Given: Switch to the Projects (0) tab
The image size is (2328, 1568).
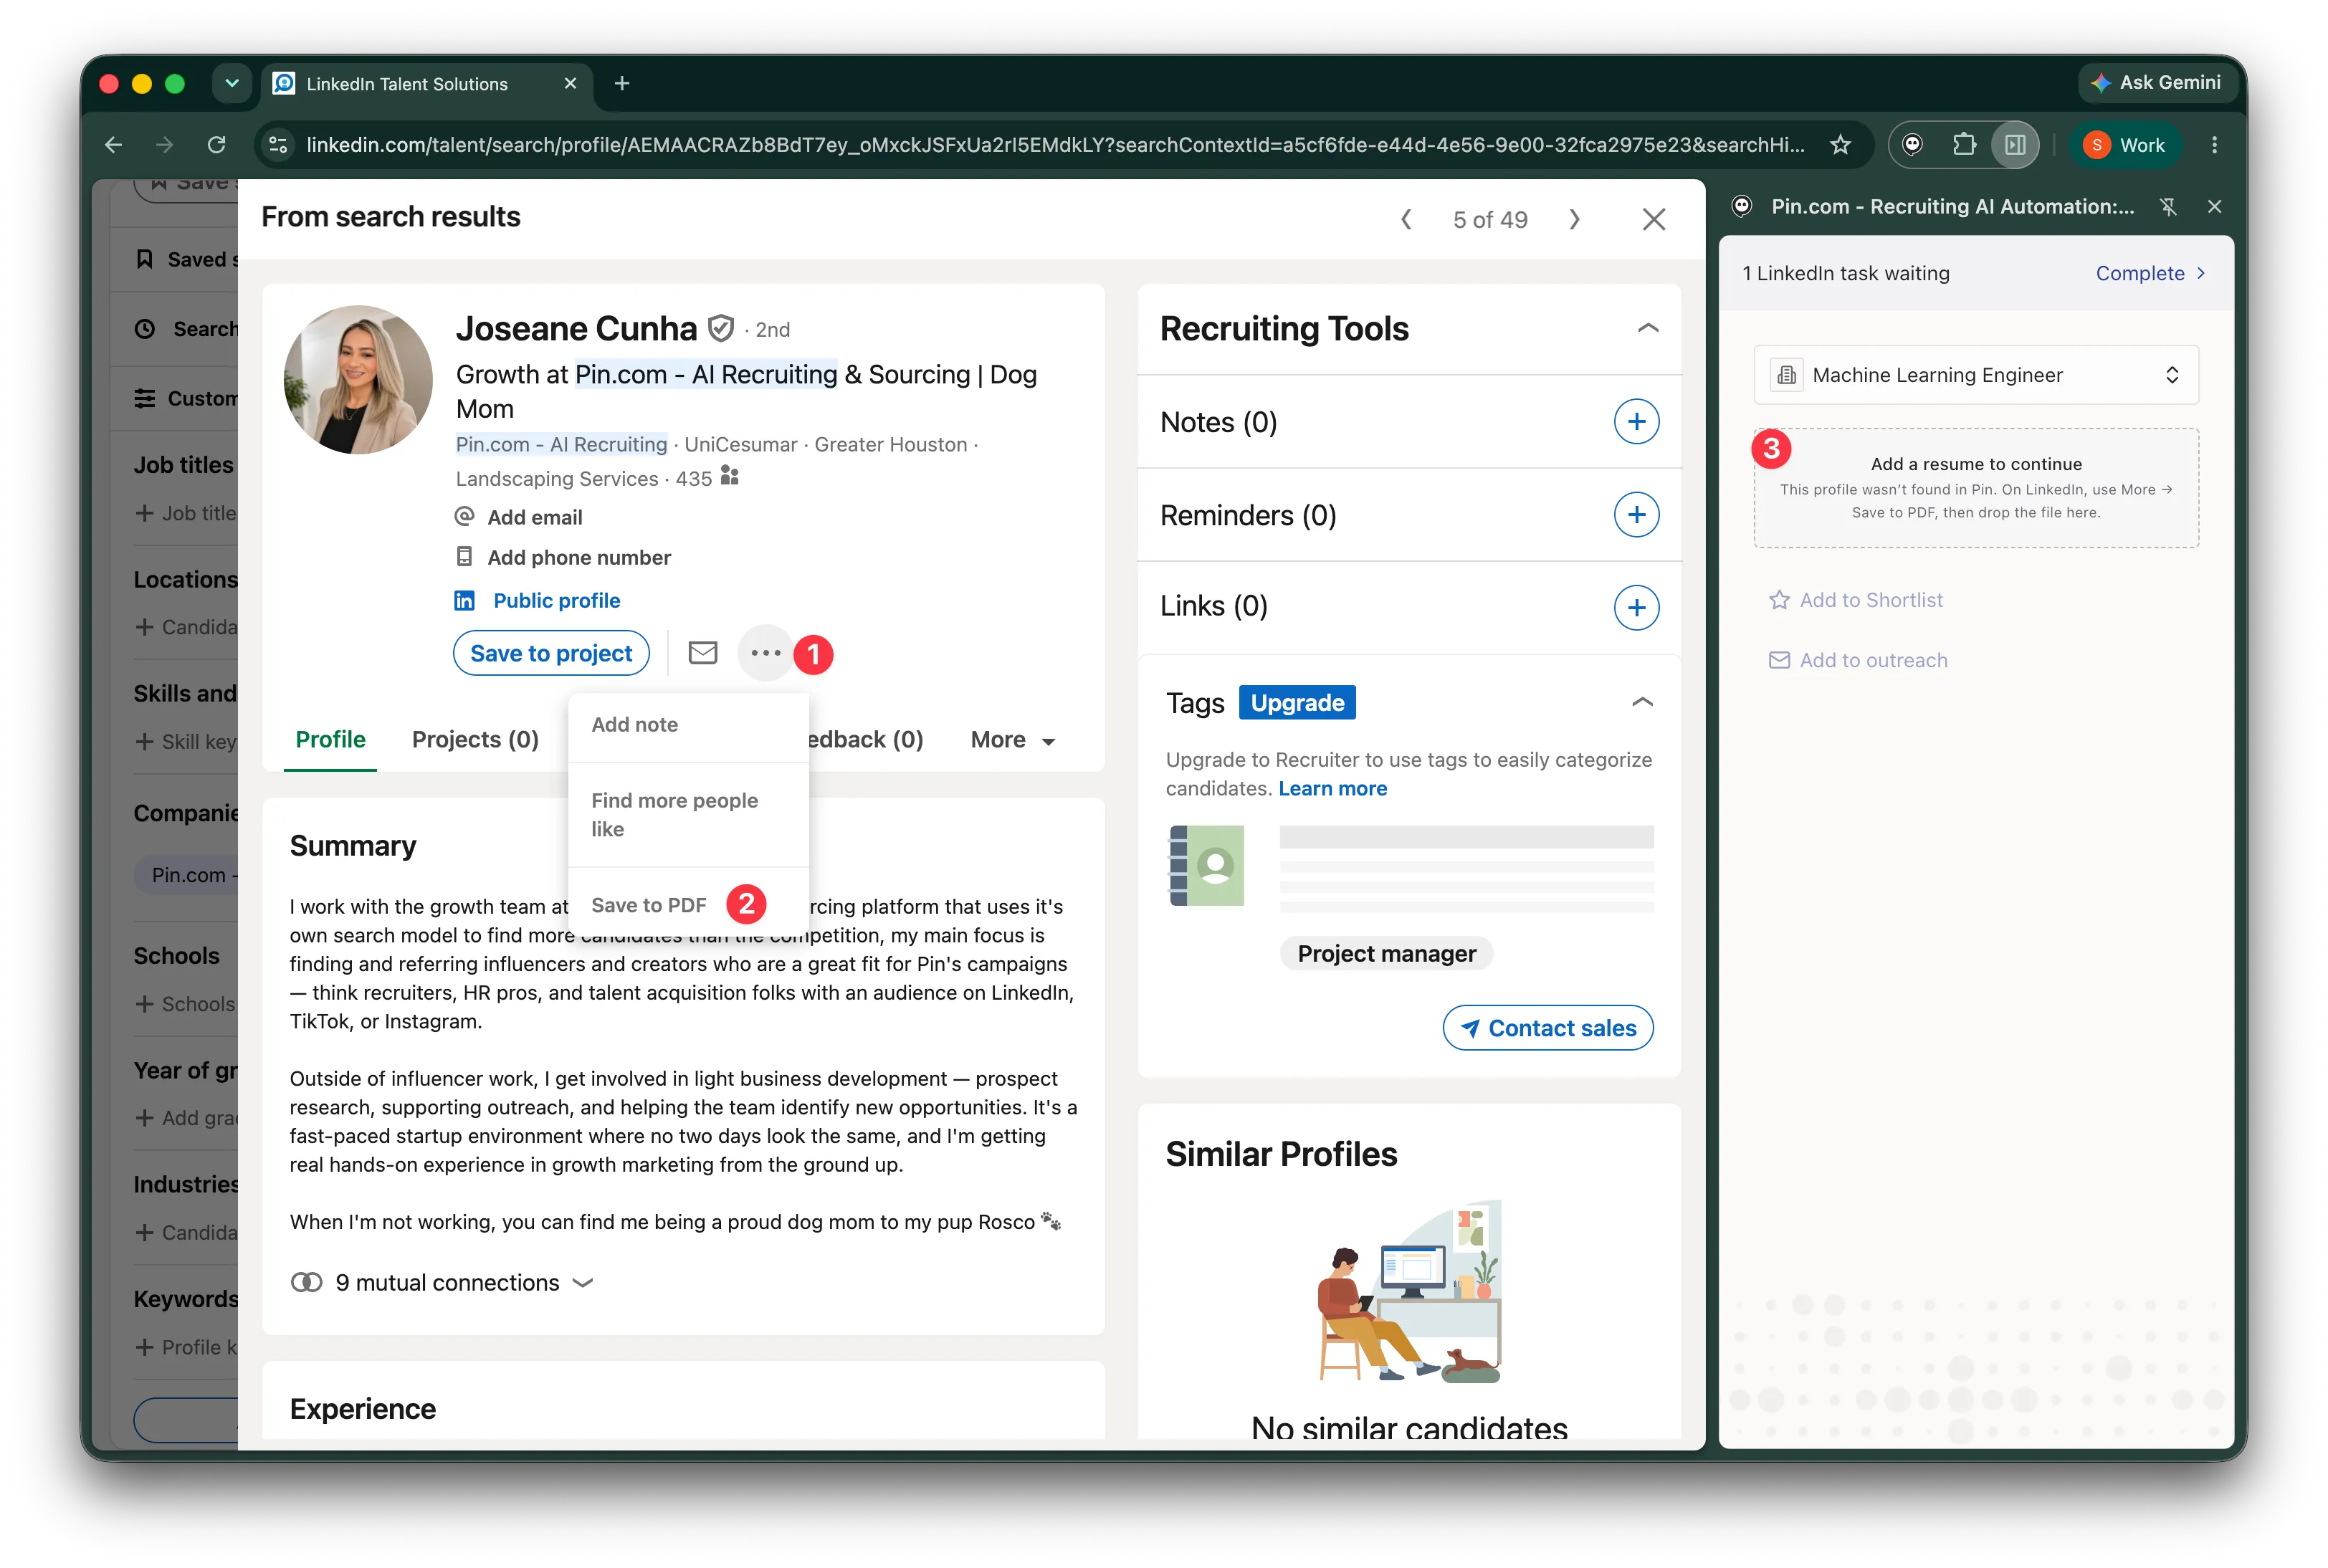Looking at the screenshot, I should (x=475, y=739).
